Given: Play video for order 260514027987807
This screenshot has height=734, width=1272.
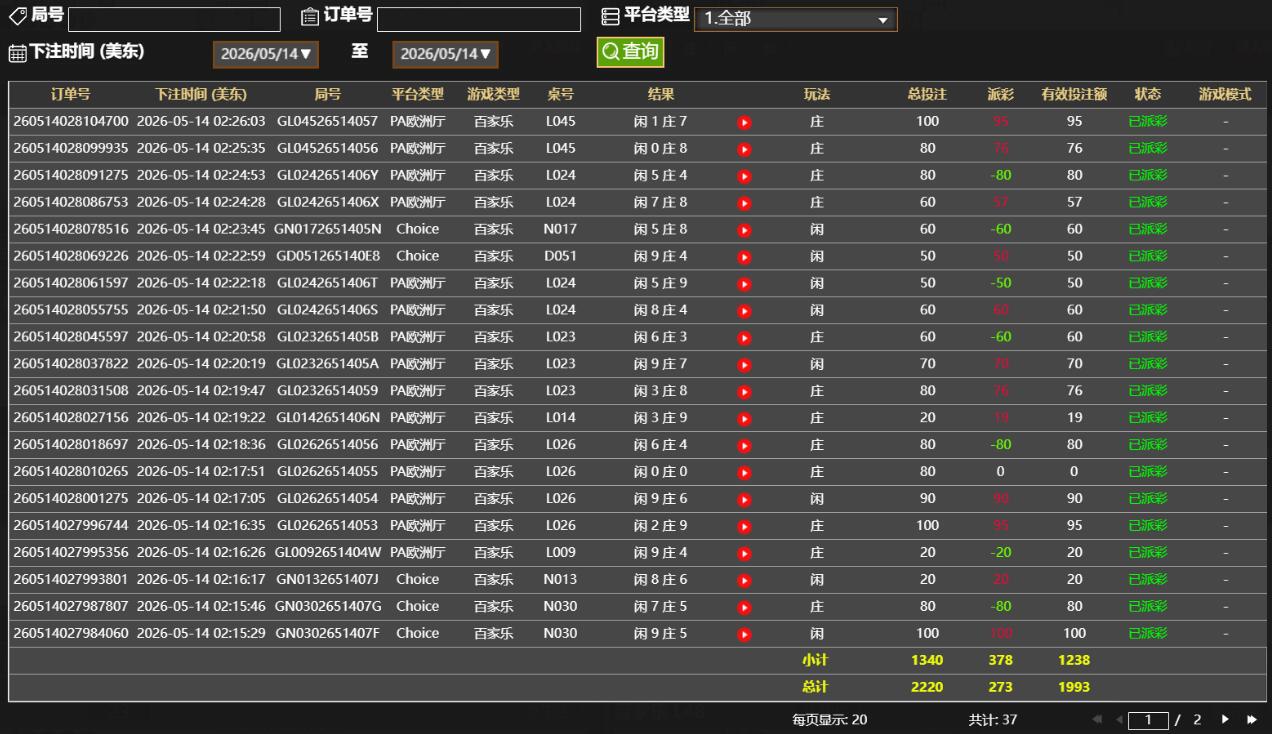Looking at the screenshot, I should (744, 607).
